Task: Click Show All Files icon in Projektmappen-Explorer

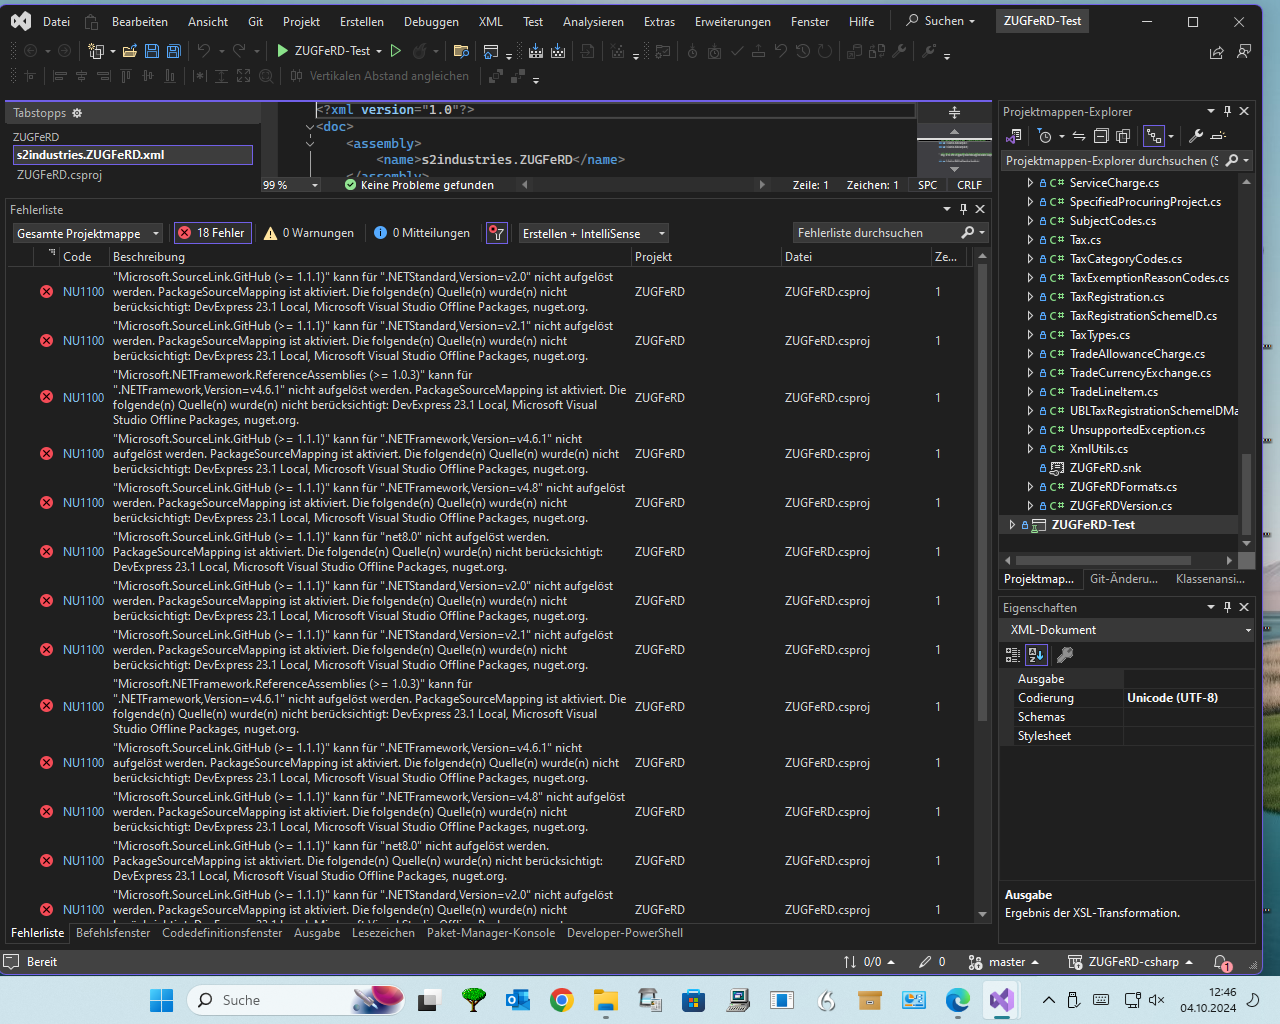Action: [1123, 136]
